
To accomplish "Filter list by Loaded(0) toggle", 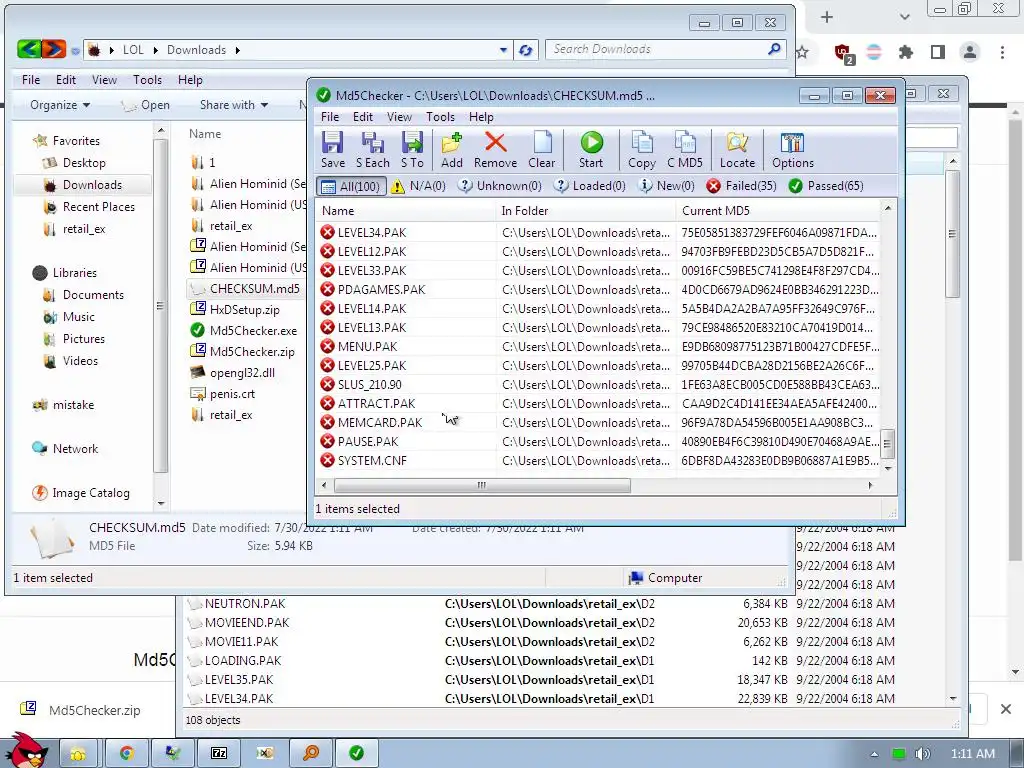I will (590, 186).
